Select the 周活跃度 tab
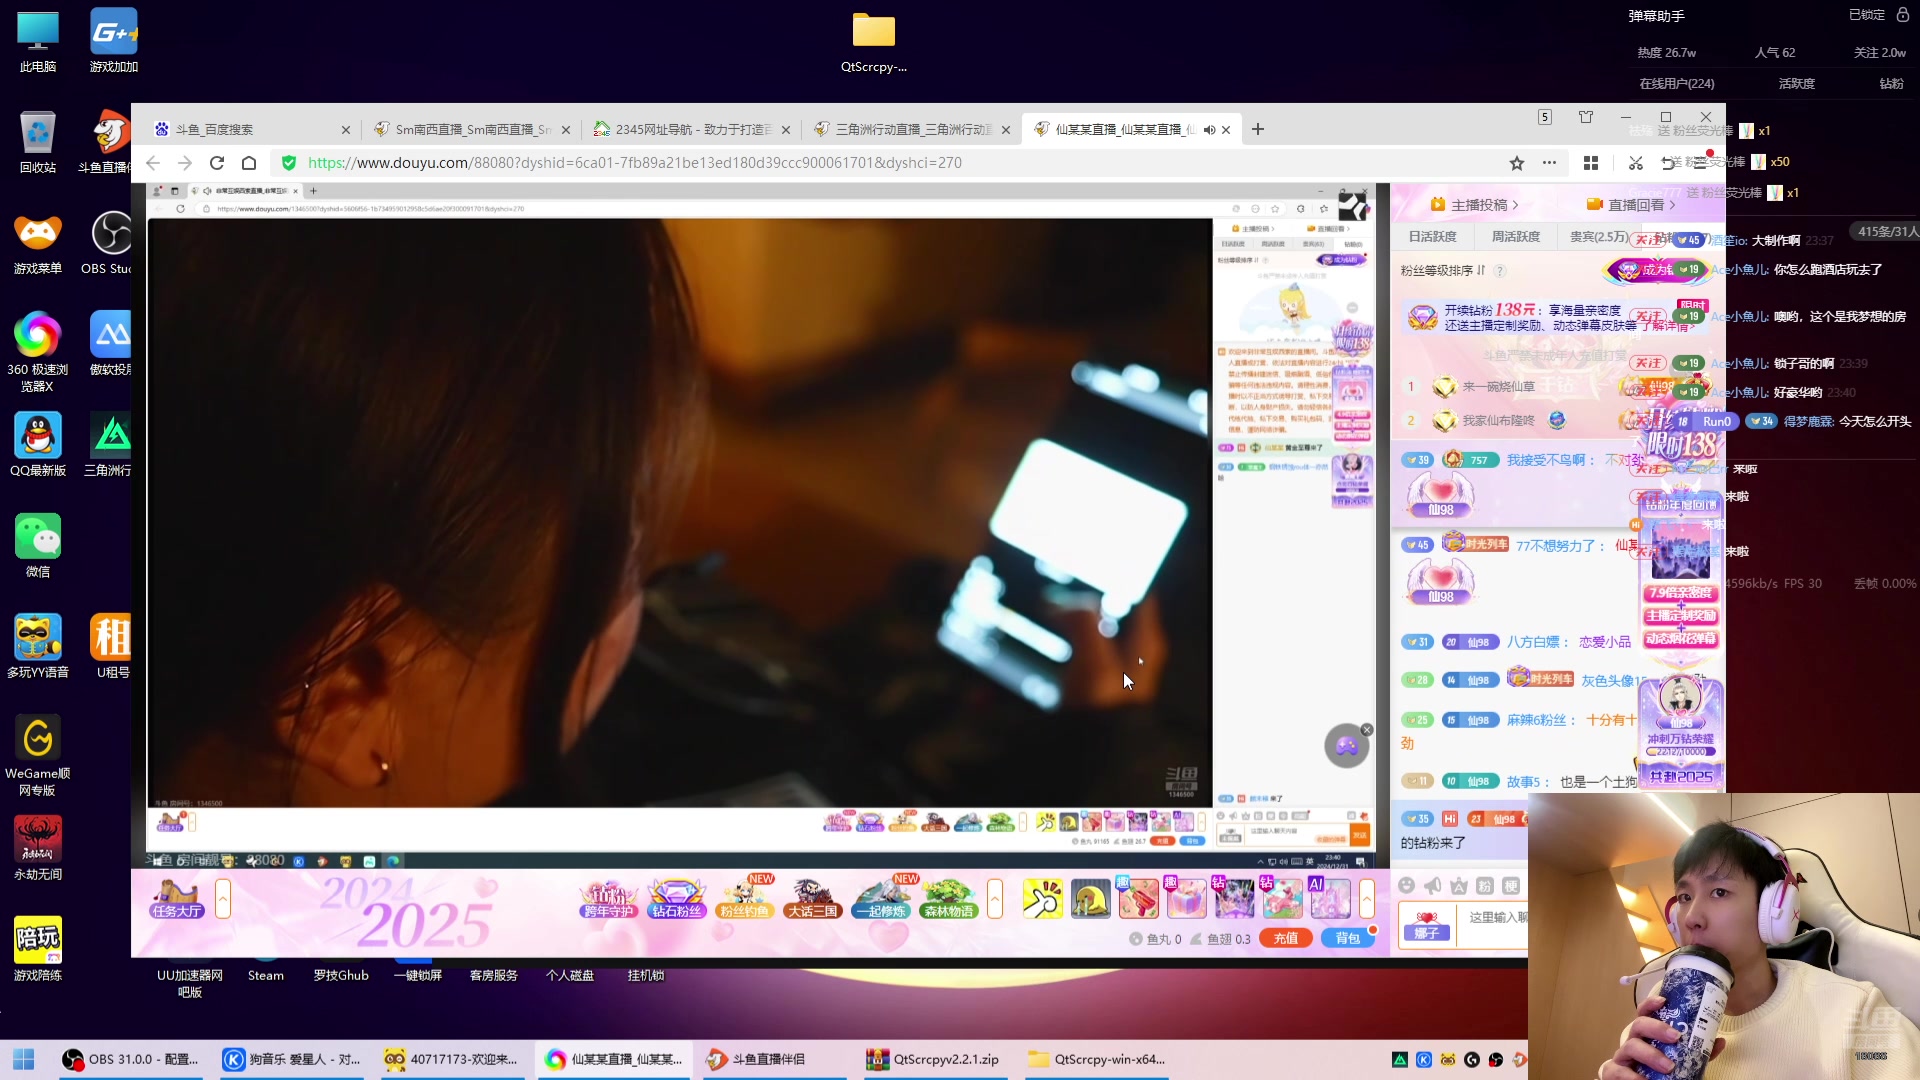The width and height of the screenshot is (1920, 1080). point(1515,237)
